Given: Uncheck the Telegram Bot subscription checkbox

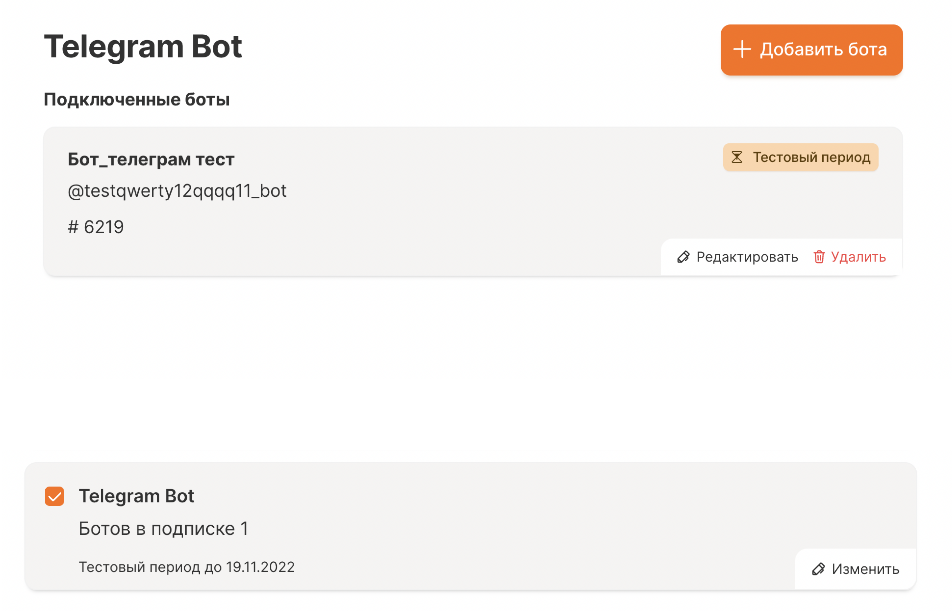Looking at the screenshot, I should pos(55,496).
